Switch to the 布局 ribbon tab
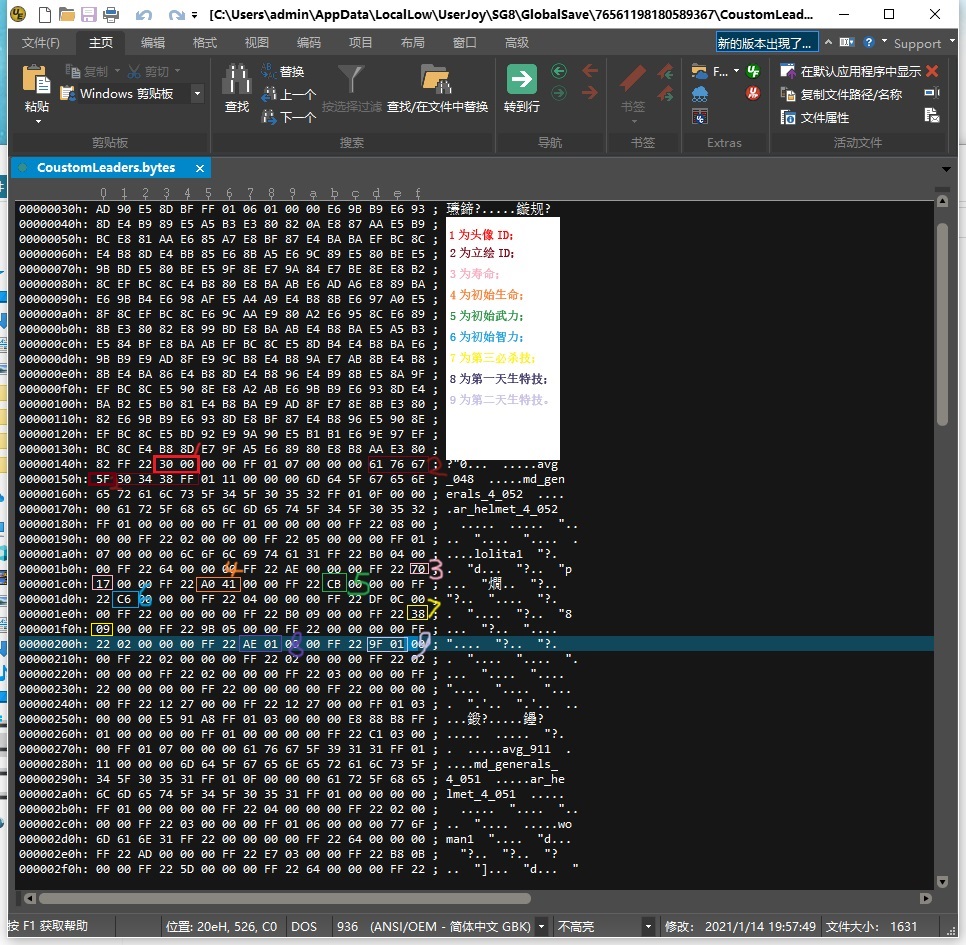This screenshot has width=966, height=945. click(413, 43)
